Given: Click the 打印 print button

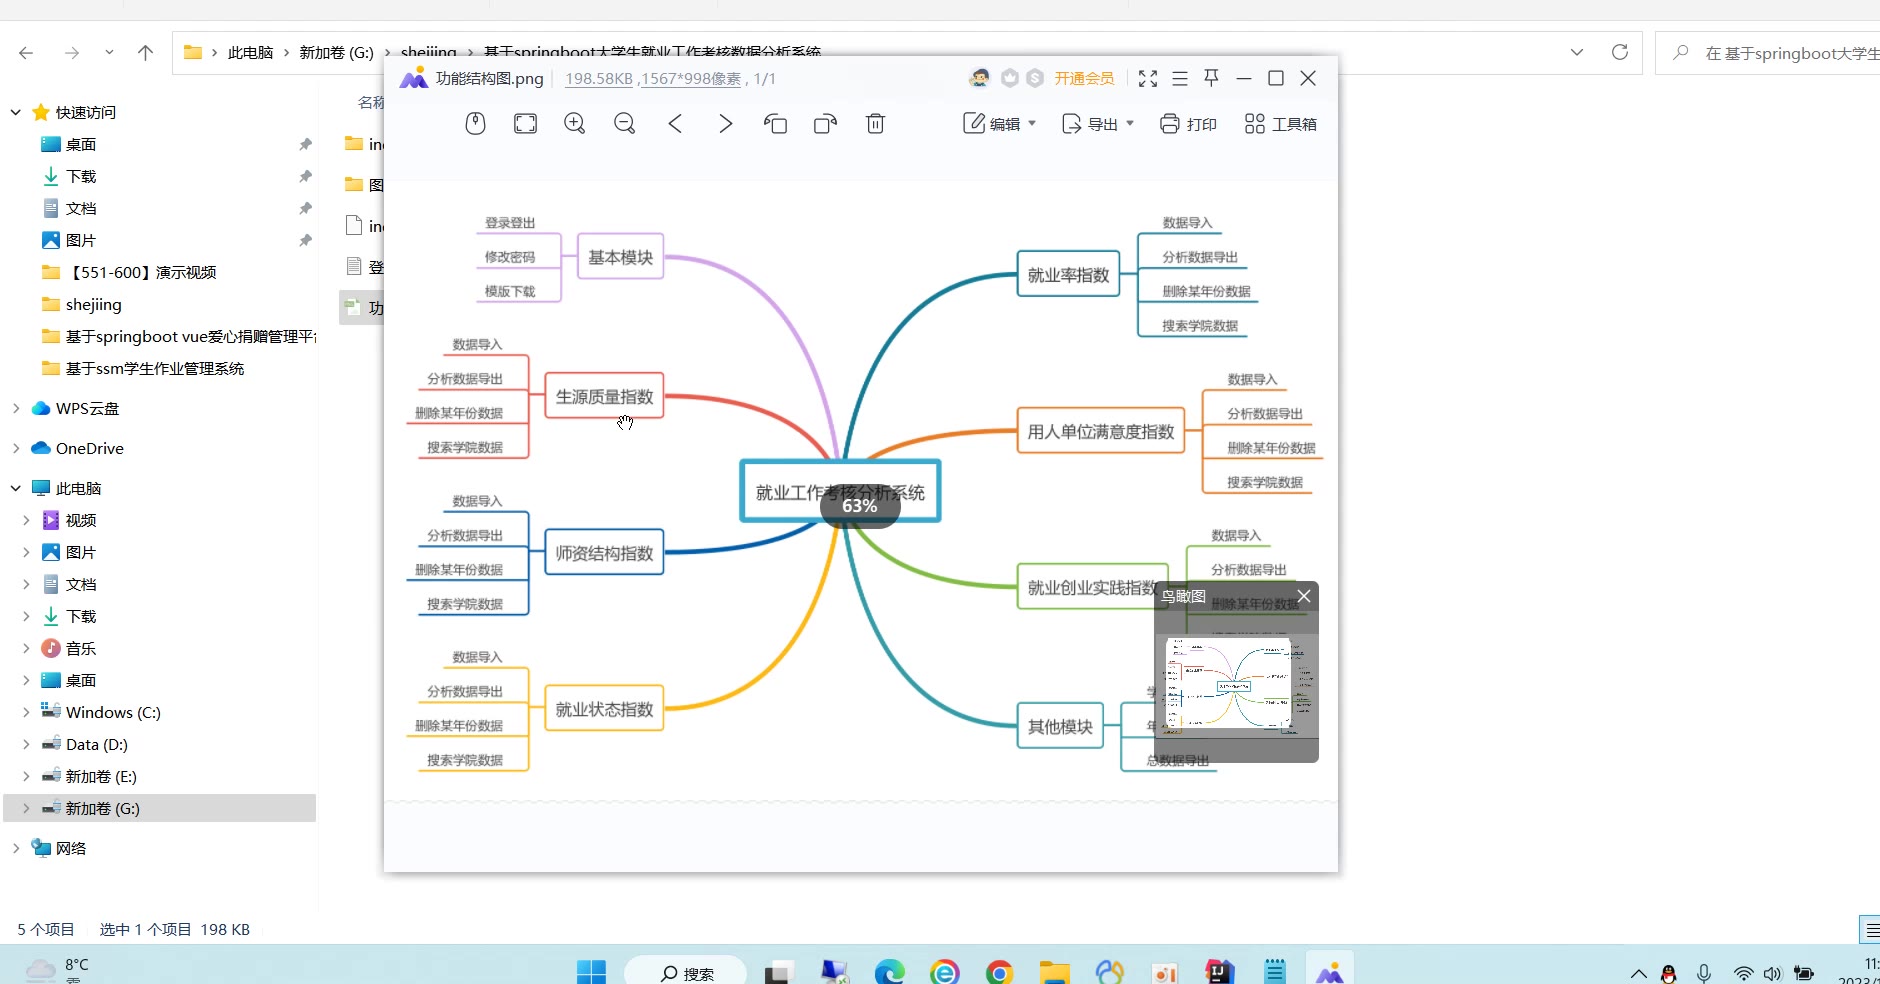Looking at the screenshot, I should [1188, 124].
